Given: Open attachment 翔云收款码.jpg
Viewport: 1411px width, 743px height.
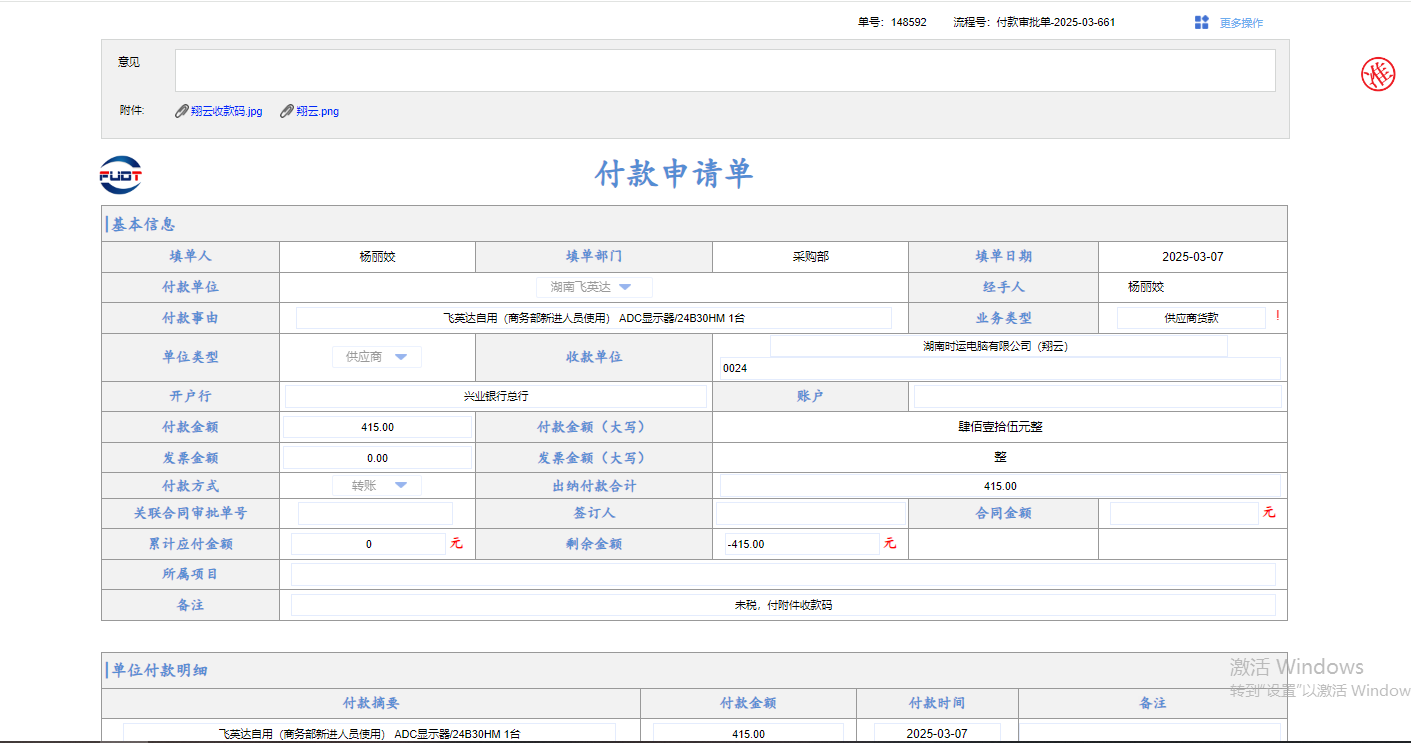Looking at the screenshot, I should [226, 111].
